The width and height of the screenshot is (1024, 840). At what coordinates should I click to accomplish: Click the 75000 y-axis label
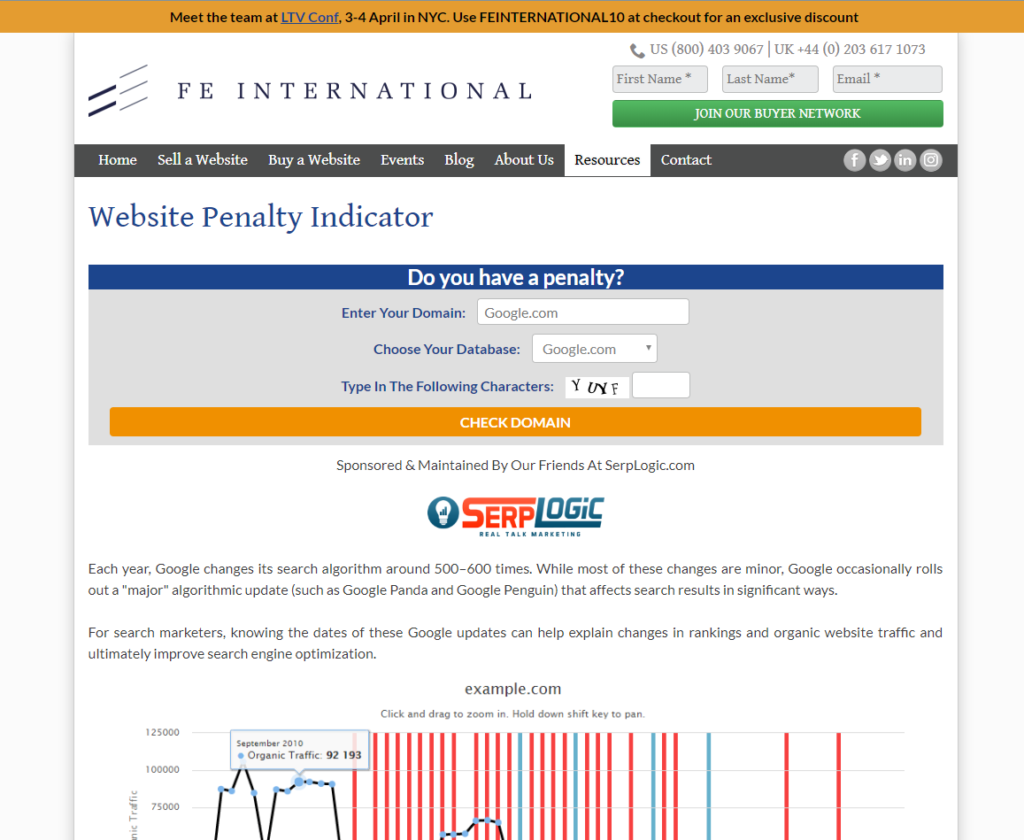click(165, 807)
